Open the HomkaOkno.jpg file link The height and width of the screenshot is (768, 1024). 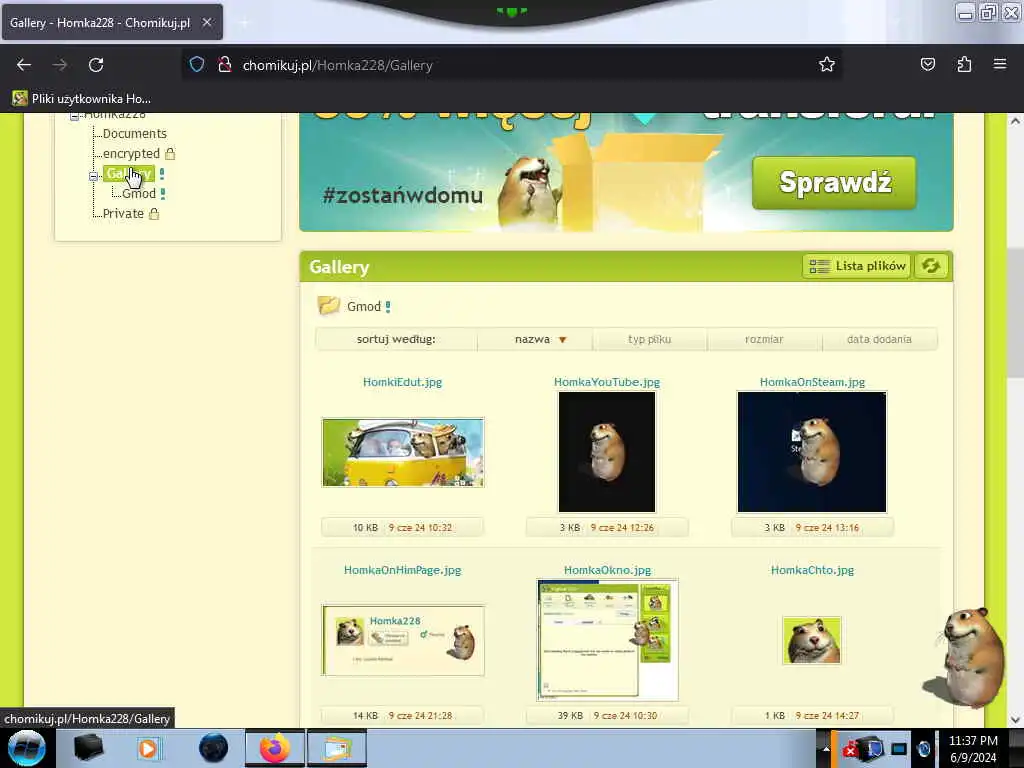pyautogui.click(x=607, y=570)
